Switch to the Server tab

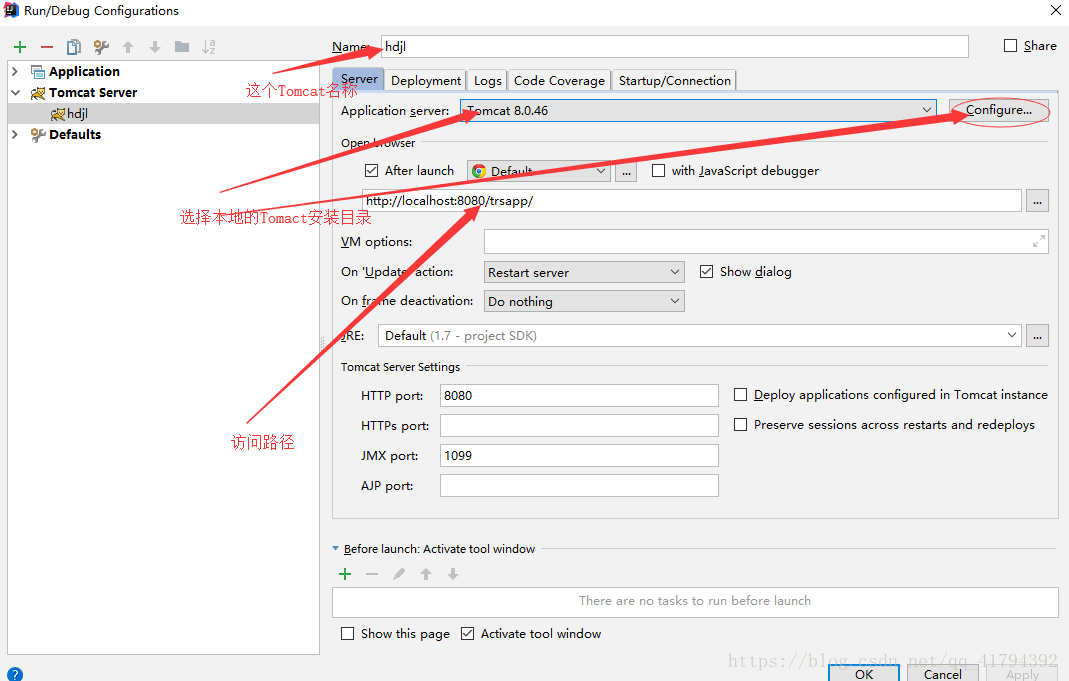[359, 79]
